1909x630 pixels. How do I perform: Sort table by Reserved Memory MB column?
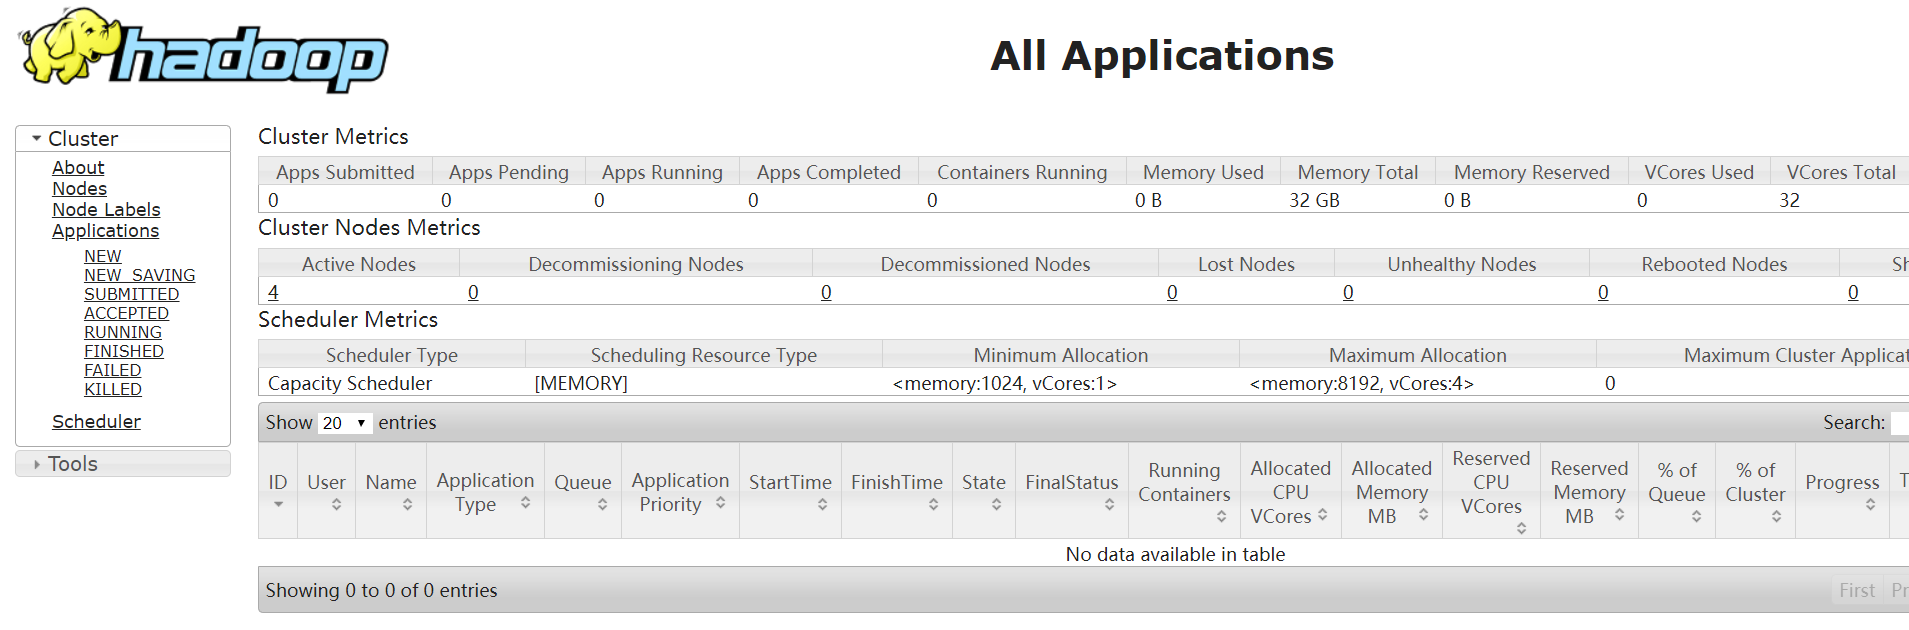pos(1589,491)
